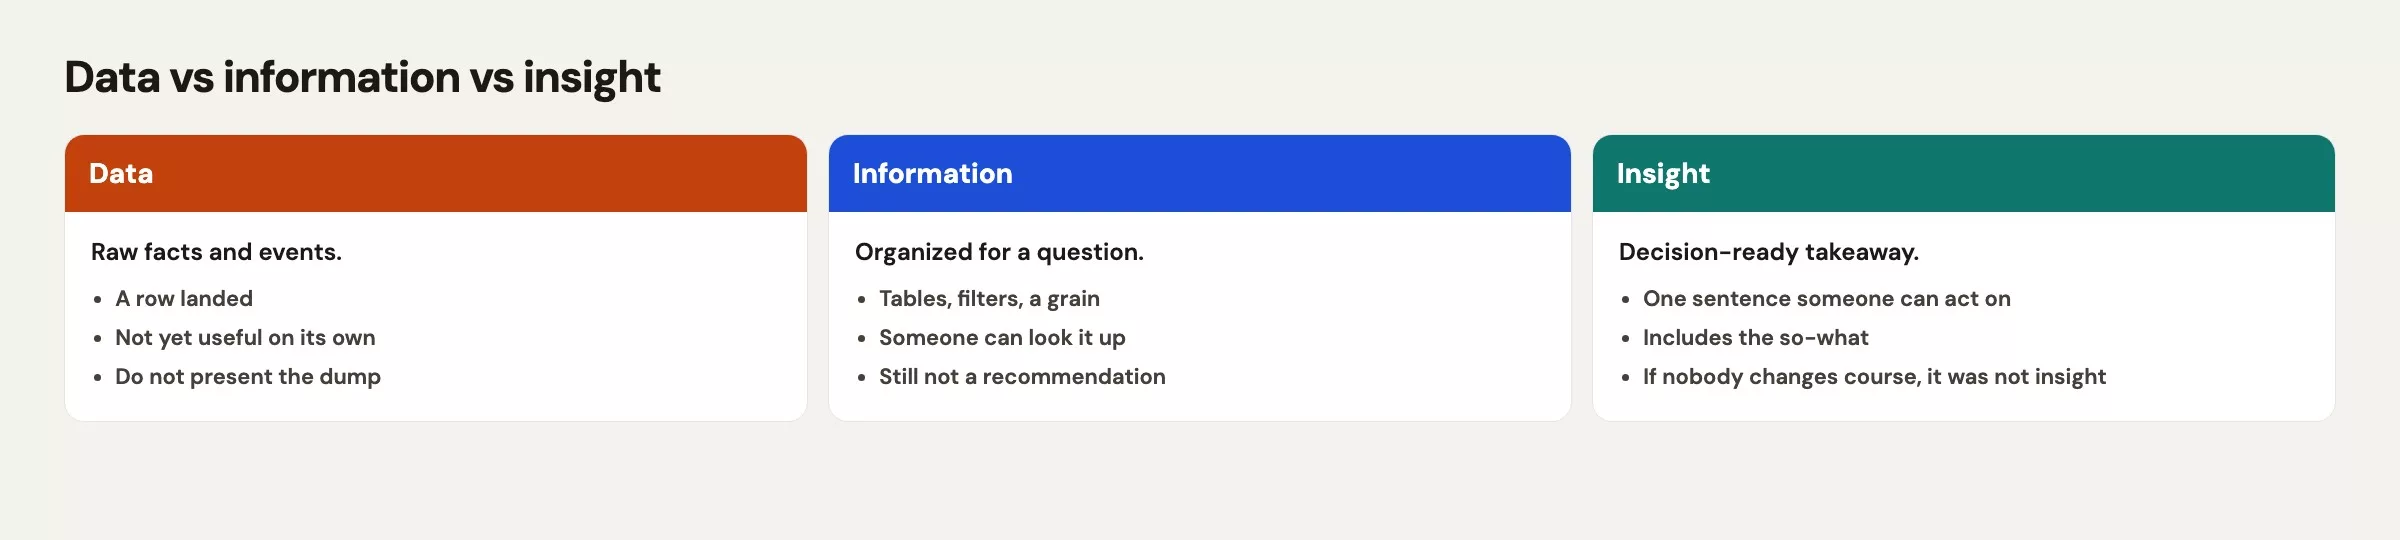This screenshot has width=2400, height=540.
Task: Select 'One sentence someone can act on' bullet
Action: coord(1826,298)
